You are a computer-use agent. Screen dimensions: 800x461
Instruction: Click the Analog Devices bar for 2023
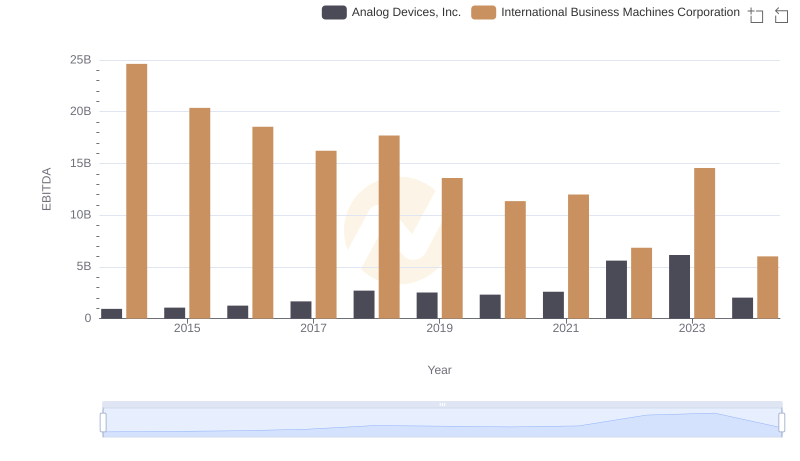(680, 287)
